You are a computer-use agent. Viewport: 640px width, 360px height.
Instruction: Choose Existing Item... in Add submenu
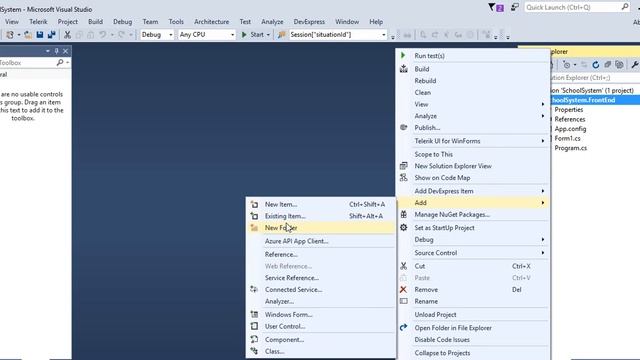[x=321, y=216]
